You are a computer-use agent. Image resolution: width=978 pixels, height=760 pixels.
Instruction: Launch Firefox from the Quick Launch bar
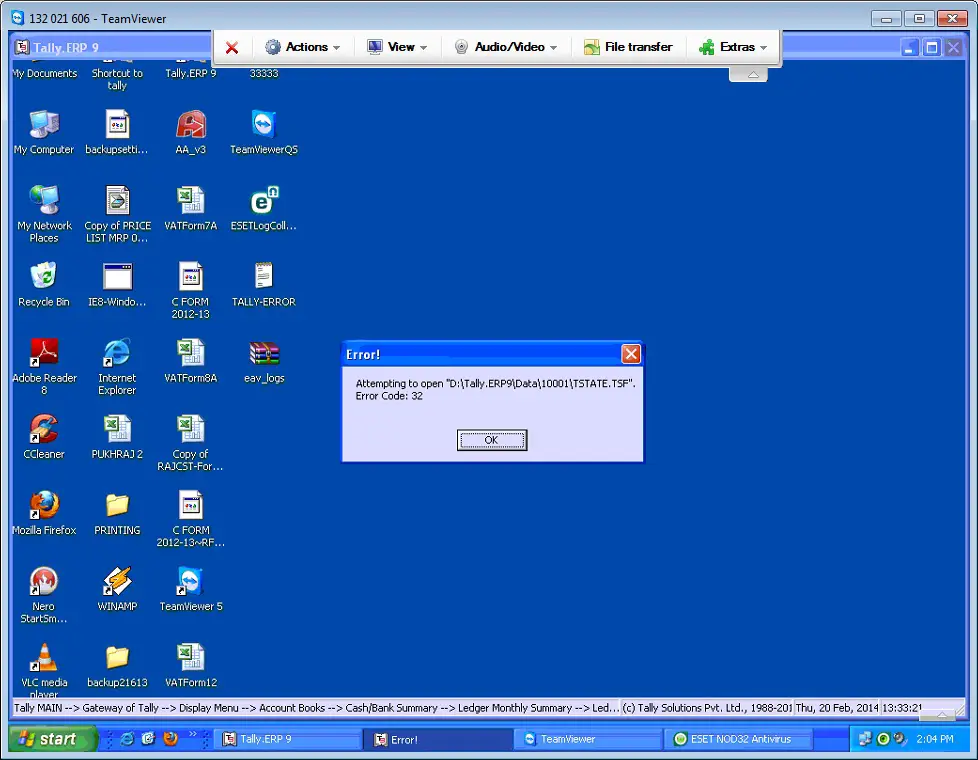170,739
